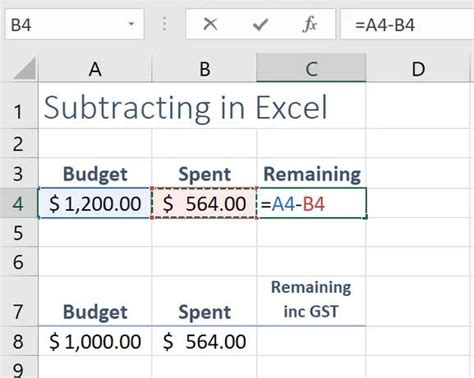The image size is (474, 378).
Task: Confirm the formula with the checkmark icon
Action: point(260,24)
